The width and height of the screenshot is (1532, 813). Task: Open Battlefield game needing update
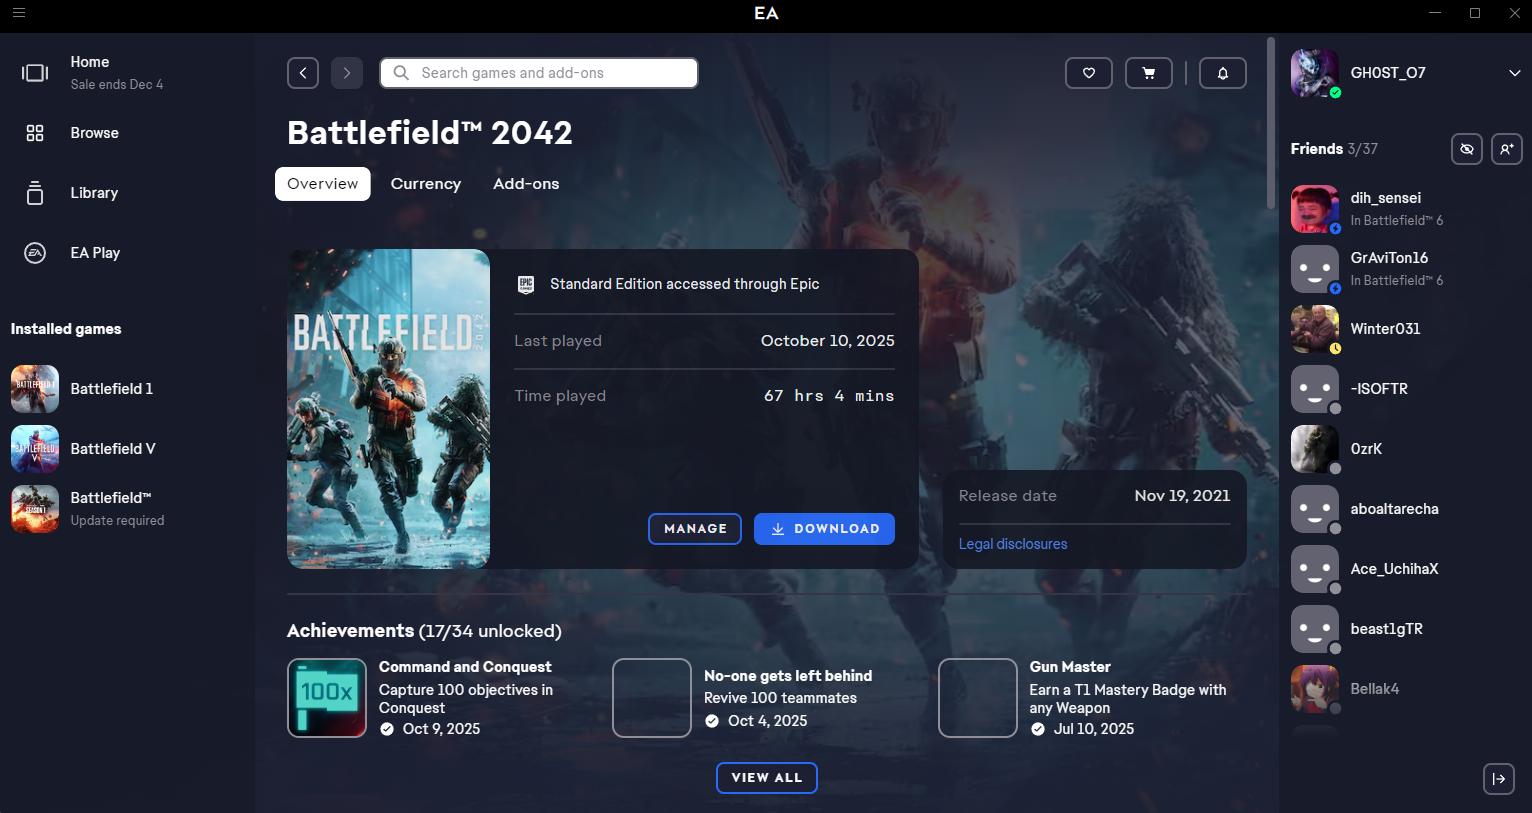click(125, 509)
